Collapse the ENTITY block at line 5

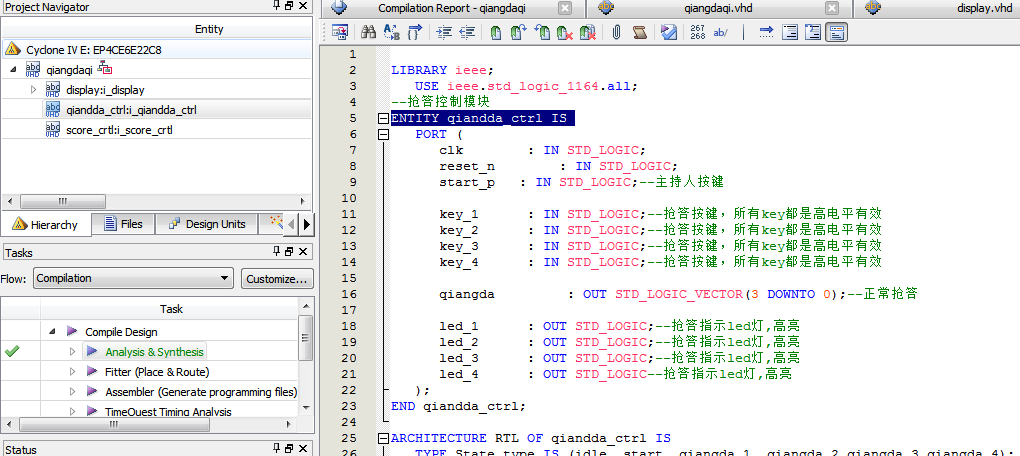[383, 118]
